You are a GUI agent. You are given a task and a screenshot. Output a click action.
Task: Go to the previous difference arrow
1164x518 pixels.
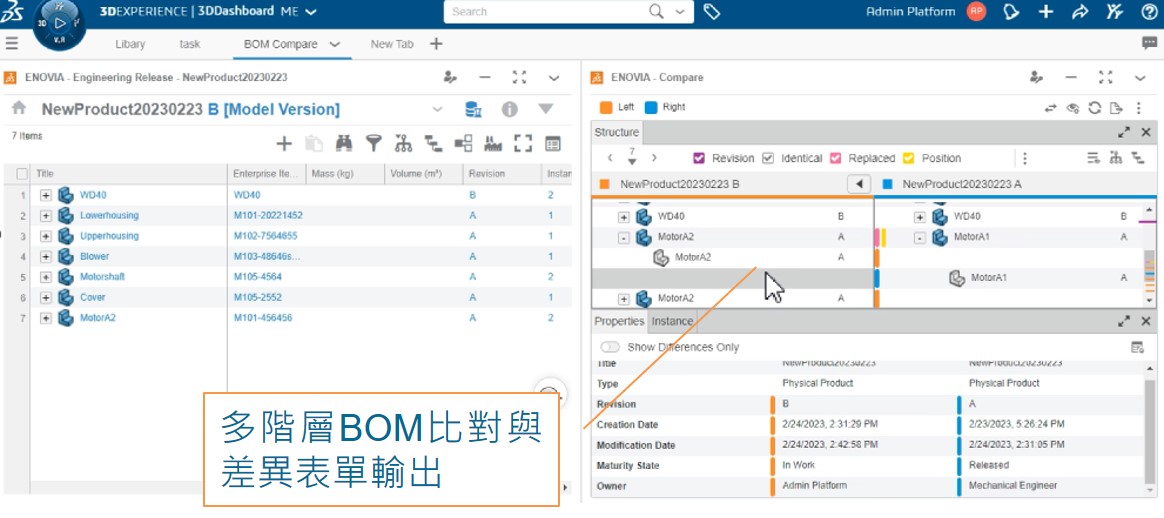click(x=609, y=158)
